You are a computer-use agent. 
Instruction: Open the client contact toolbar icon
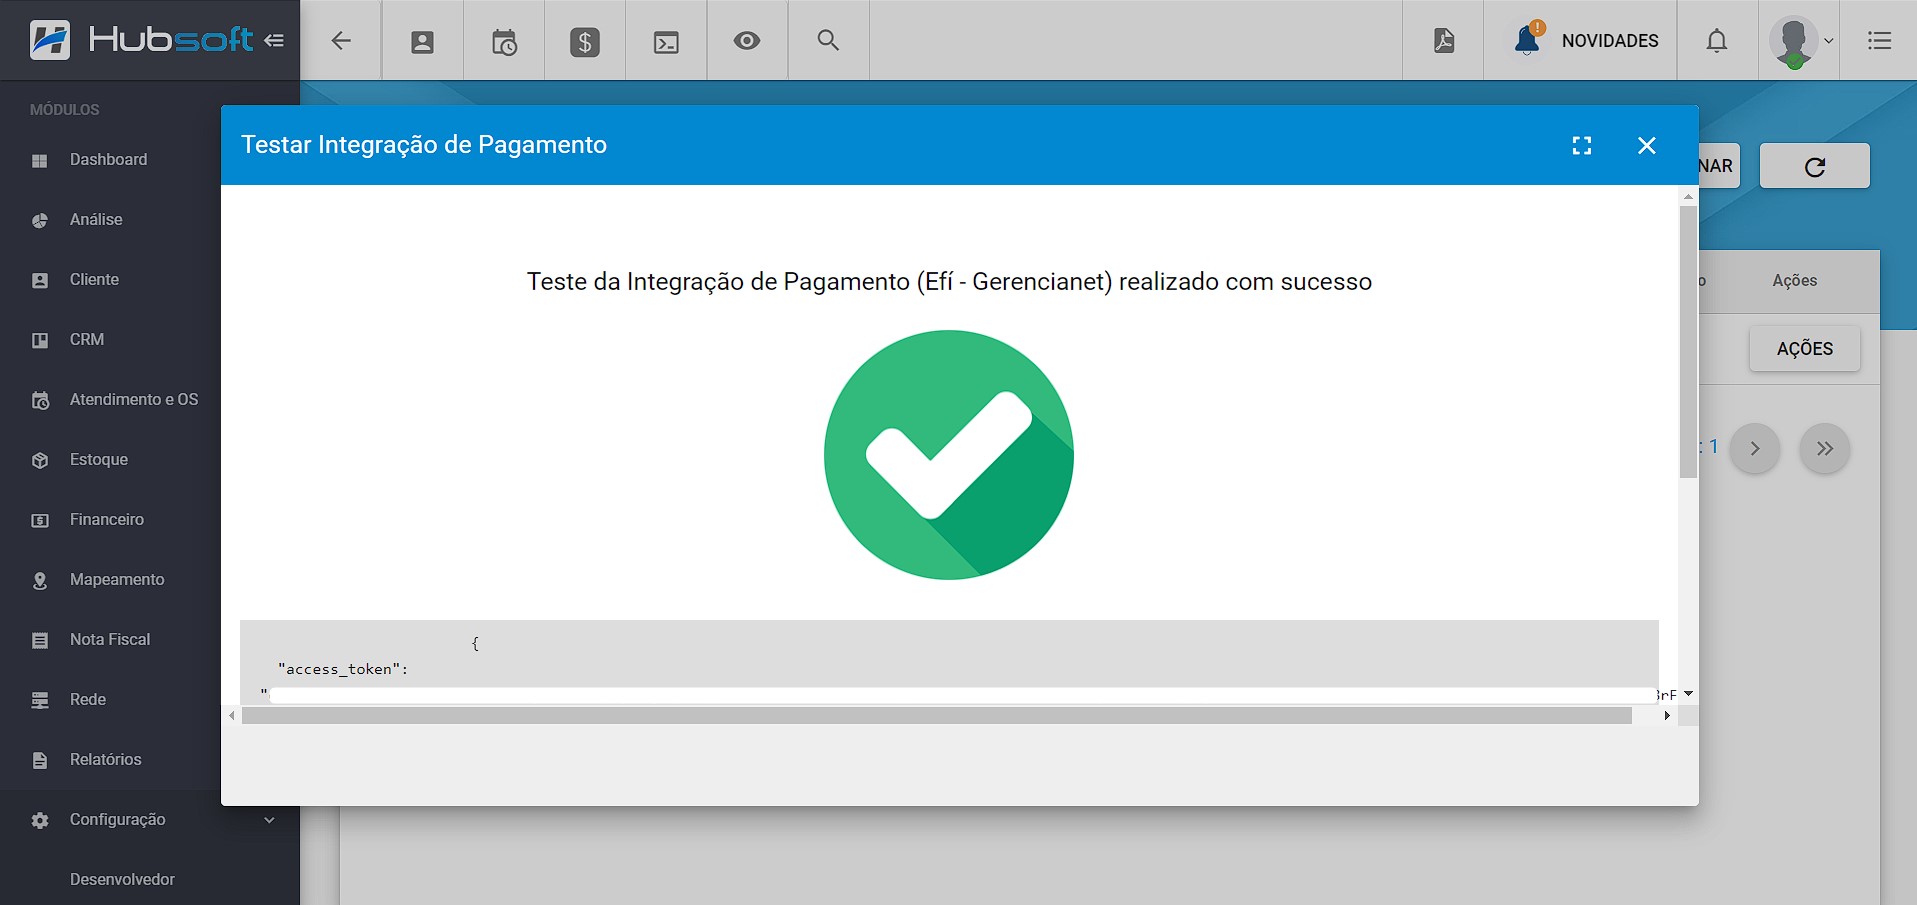[423, 42]
